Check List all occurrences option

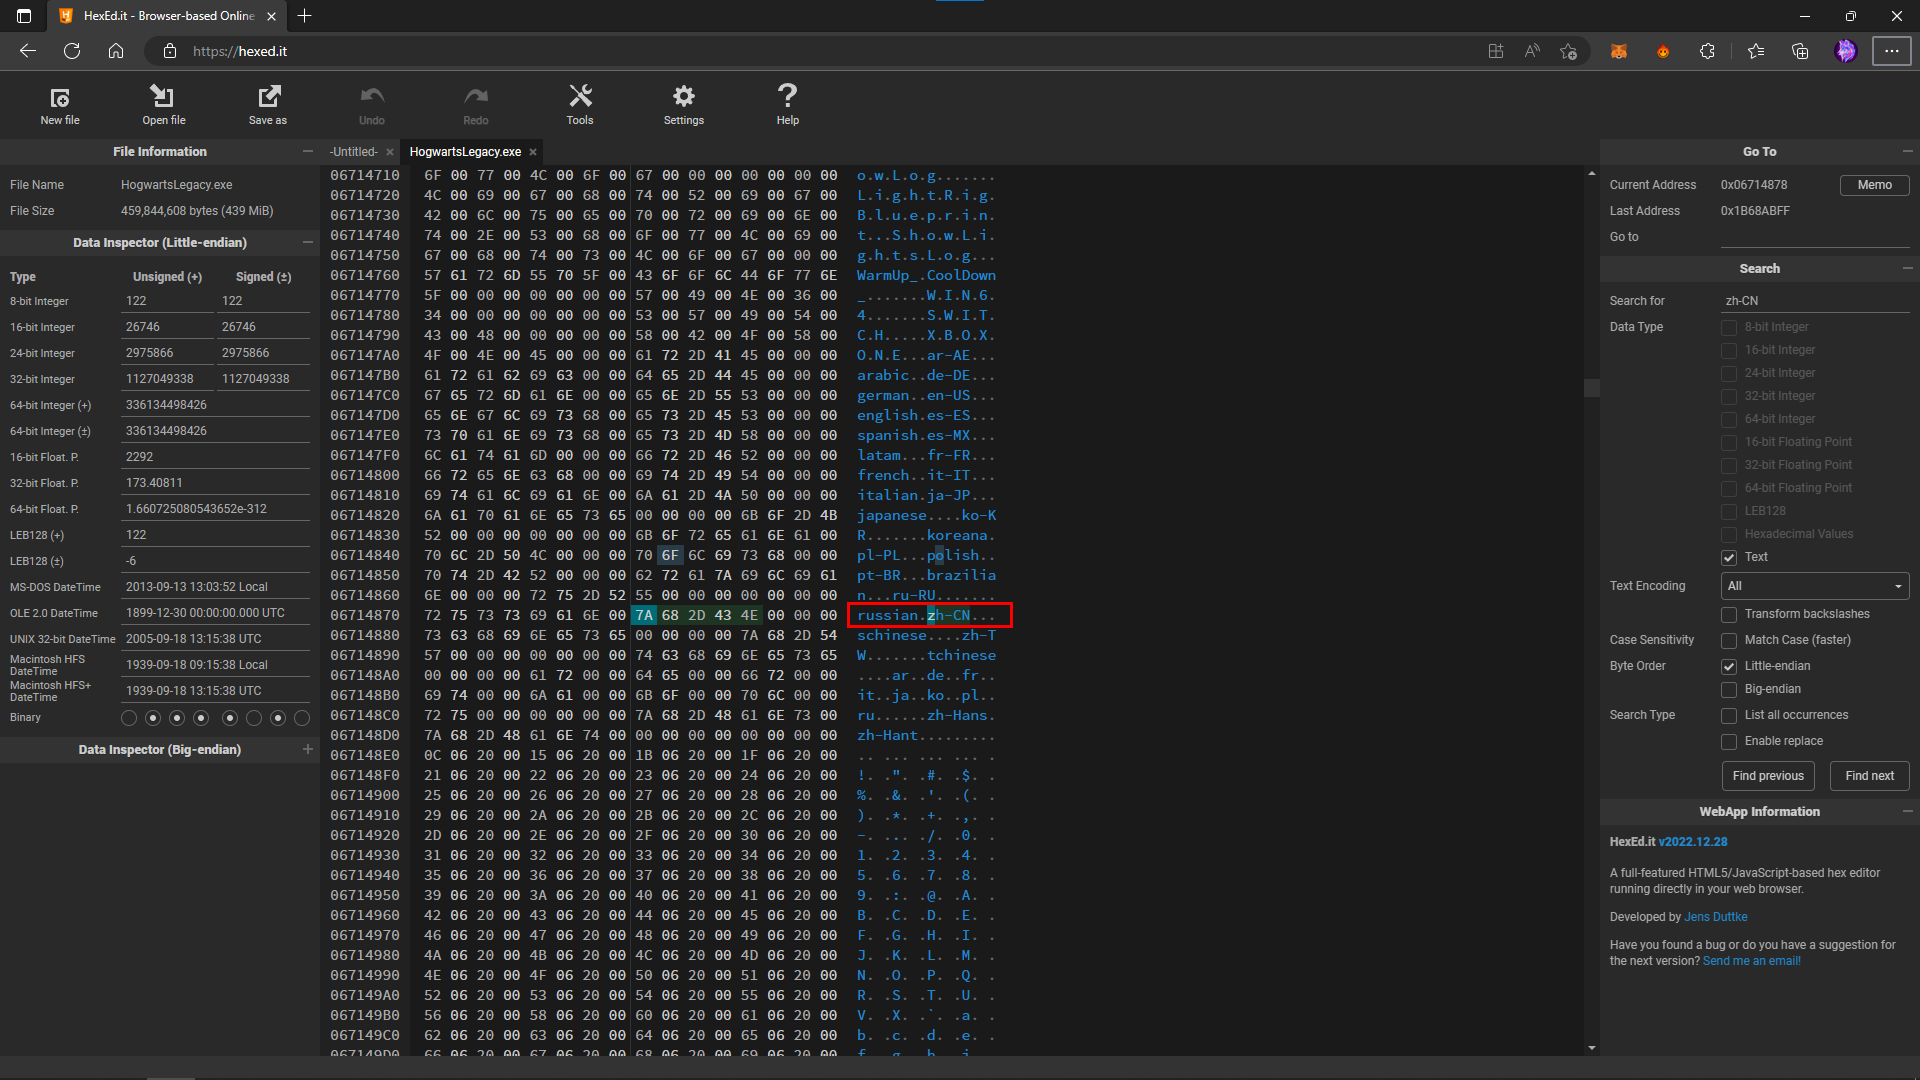point(1728,715)
